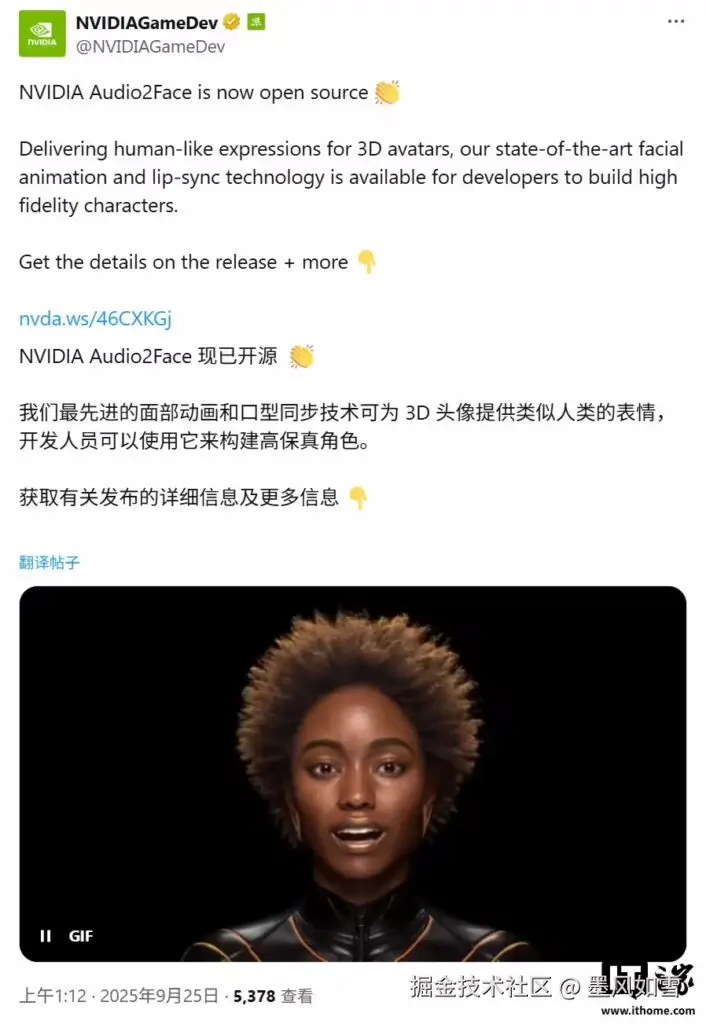Open the @NVIDIAGameDev handle
Viewport: 706px width, 1024px height.
click(150, 46)
